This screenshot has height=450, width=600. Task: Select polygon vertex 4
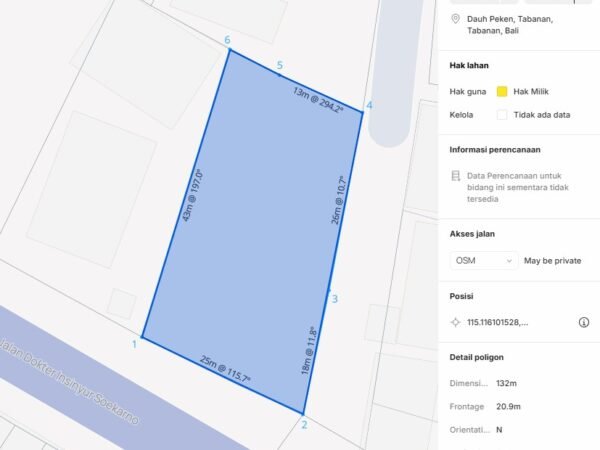pyautogui.click(x=362, y=111)
